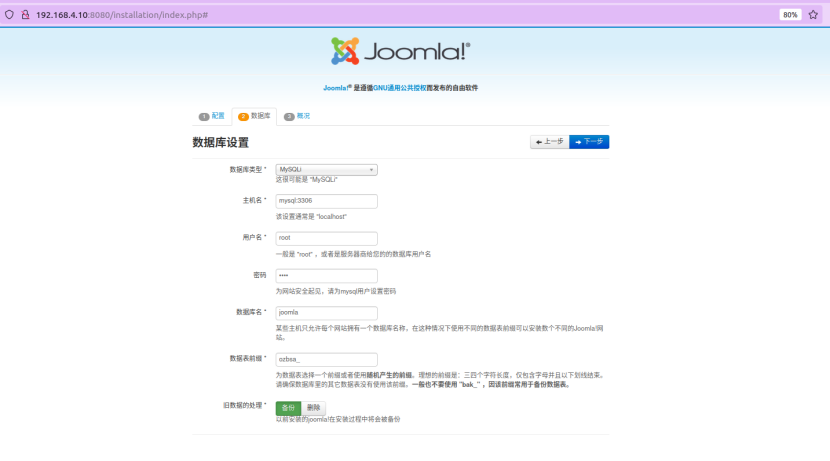Open the 数据库类型 MySQLi dropdown
Screen dimensions: 830x461
pyautogui.click(x=326, y=170)
